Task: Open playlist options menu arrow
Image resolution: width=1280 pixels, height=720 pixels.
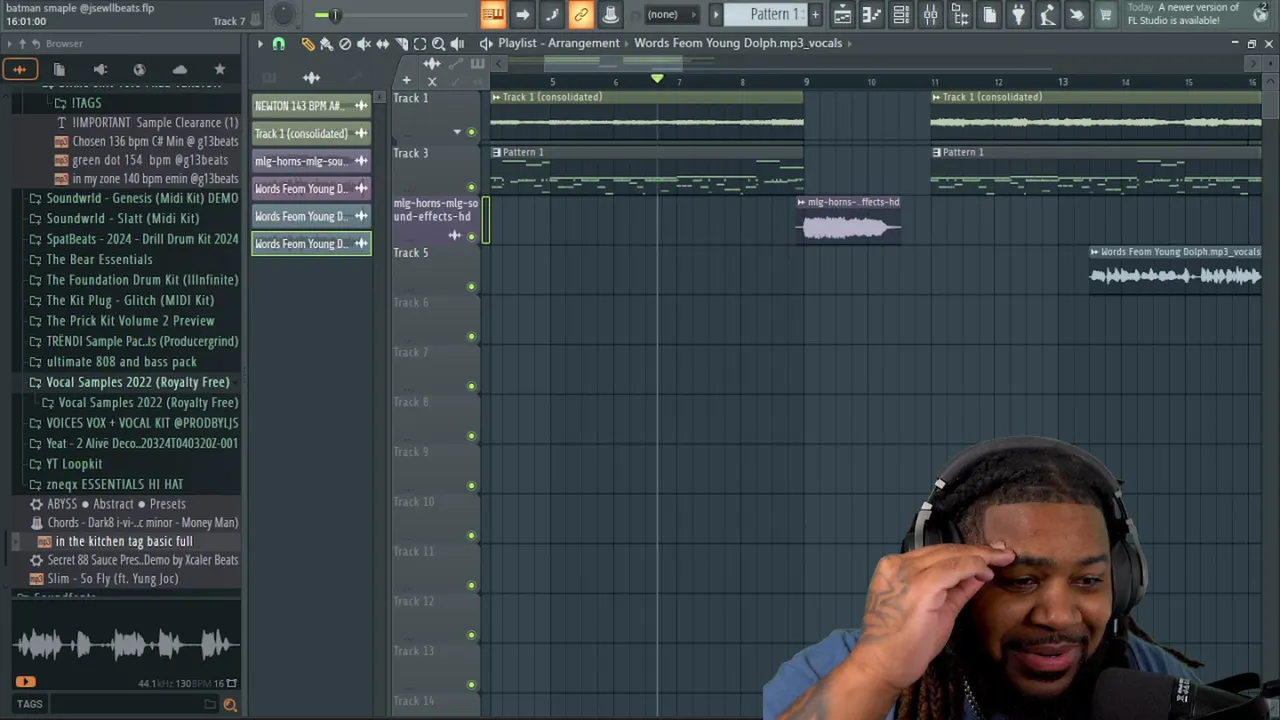Action: tap(259, 44)
